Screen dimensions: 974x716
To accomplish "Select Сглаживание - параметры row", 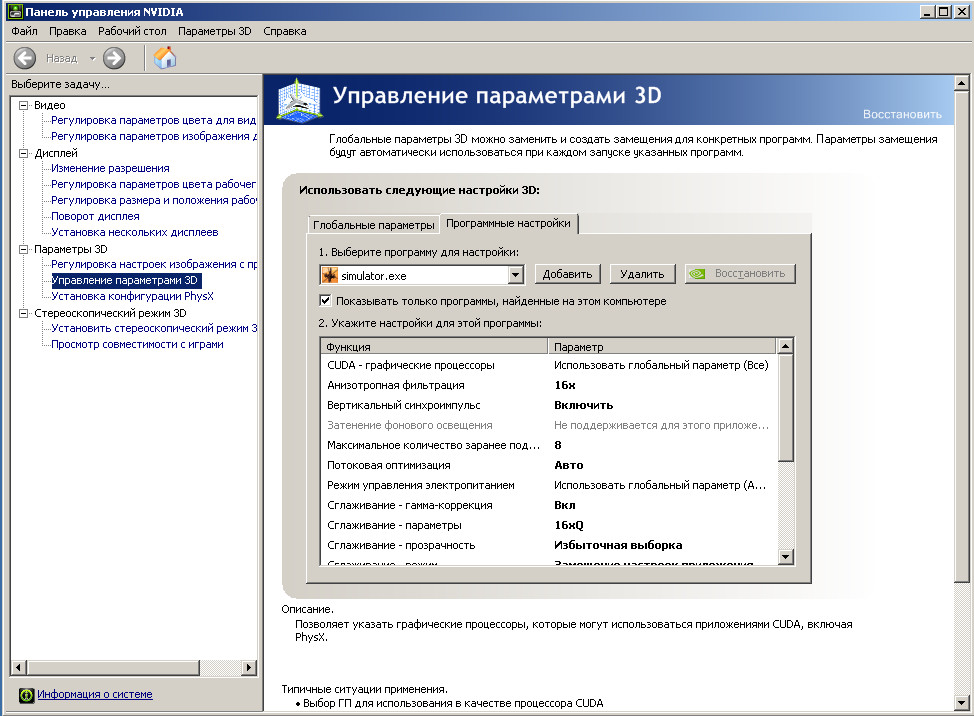I will pos(548,525).
